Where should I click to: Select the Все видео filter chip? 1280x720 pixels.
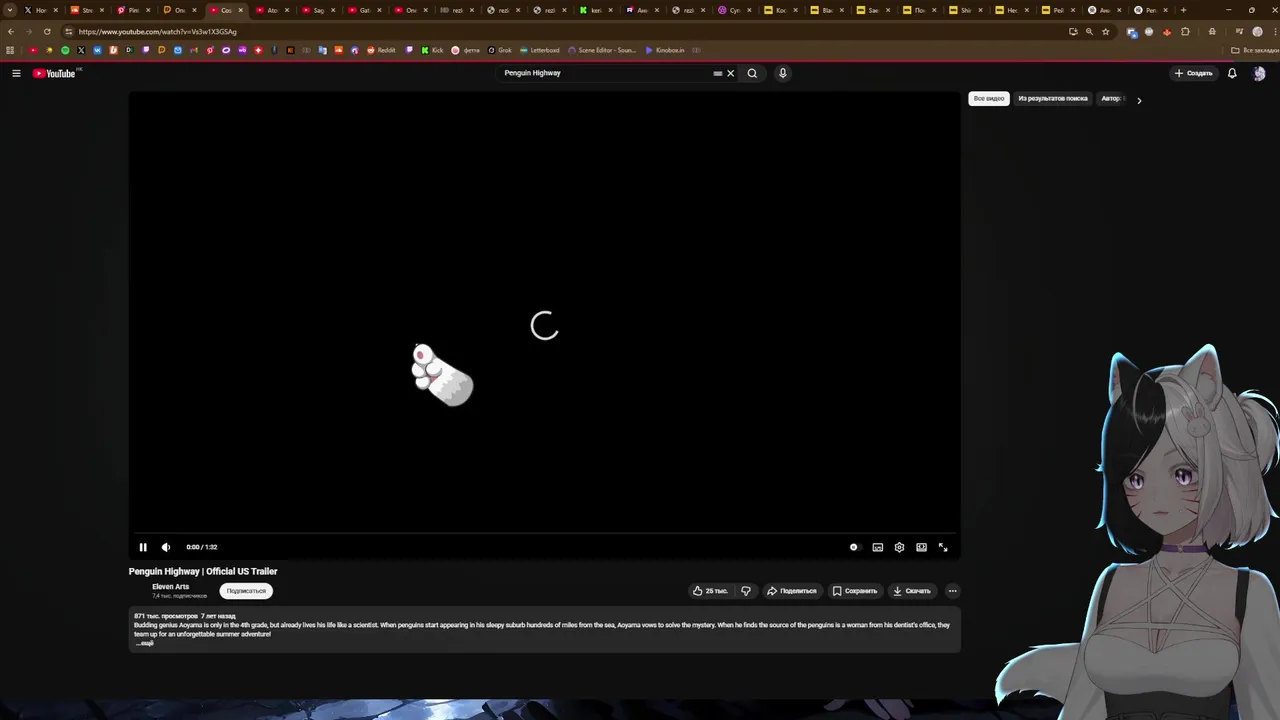pos(989,99)
